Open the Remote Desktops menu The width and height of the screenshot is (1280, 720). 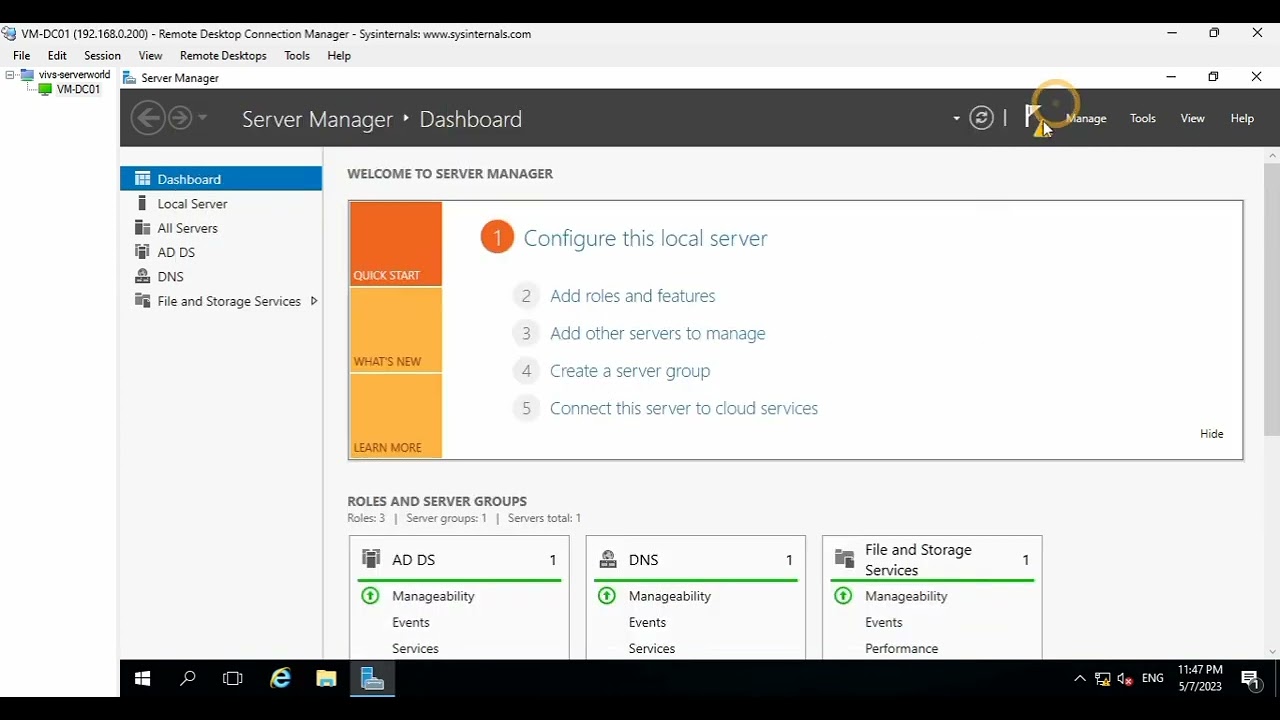pyautogui.click(x=223, y=56)
